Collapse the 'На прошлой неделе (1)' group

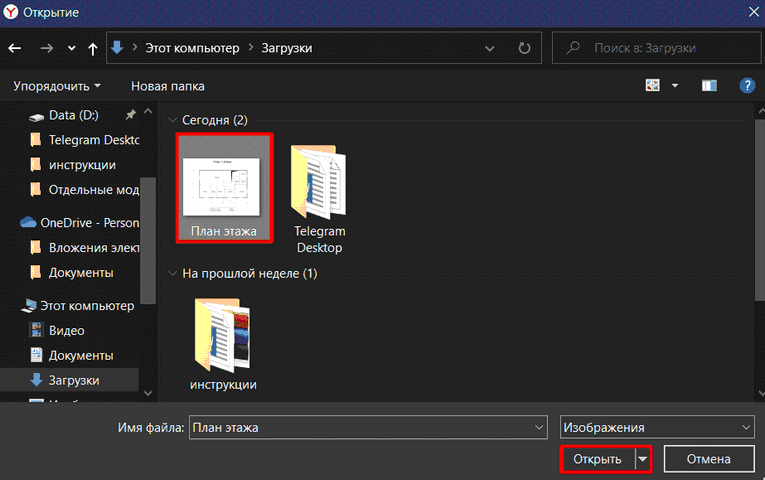pyautogui.click(x=172, y=274)
